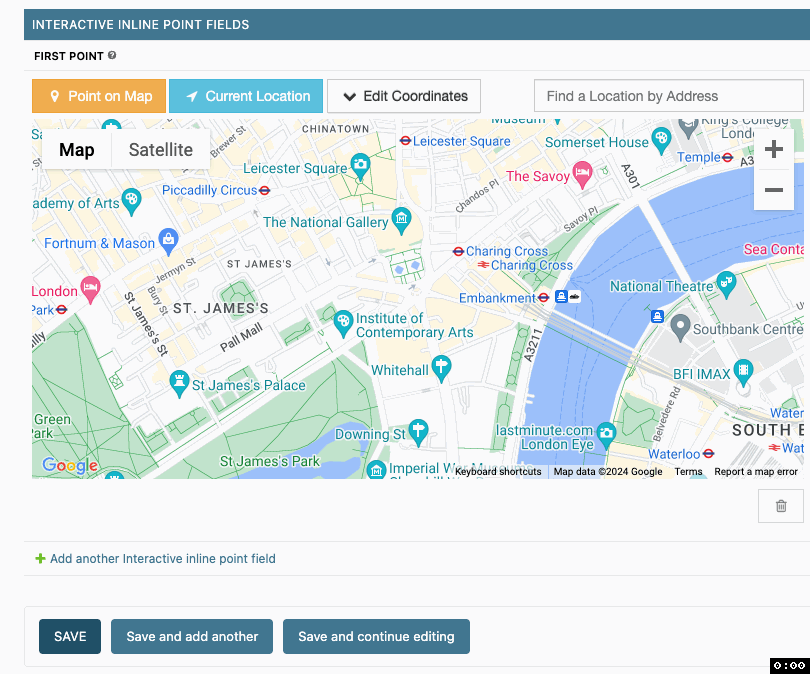Click the Pall Mall street label
The height and width of the screenshot is (674, 810).
241,337
